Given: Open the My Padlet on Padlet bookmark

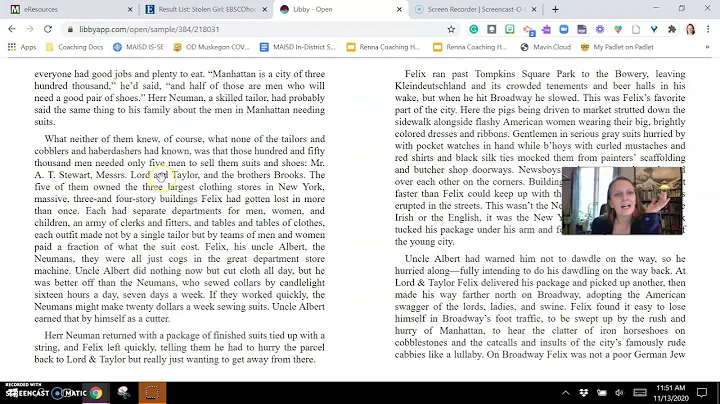Looking at the screenshot, I should coord(617,47).
